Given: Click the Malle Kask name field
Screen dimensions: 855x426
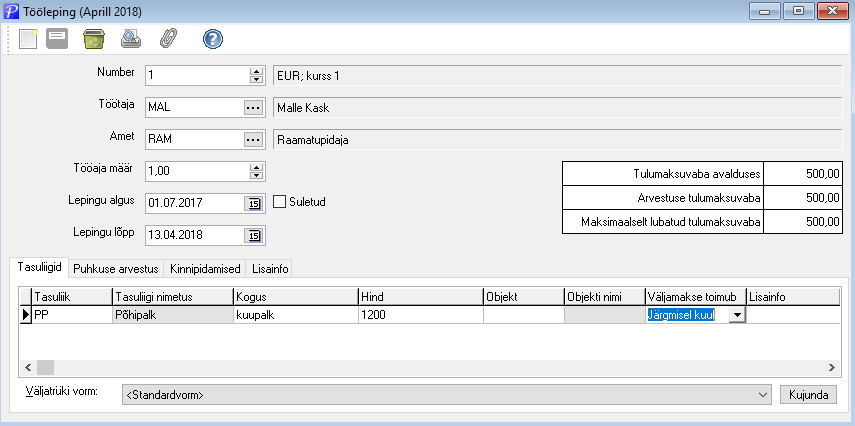Looking at the screenshot, I should [x=558, y=107].
